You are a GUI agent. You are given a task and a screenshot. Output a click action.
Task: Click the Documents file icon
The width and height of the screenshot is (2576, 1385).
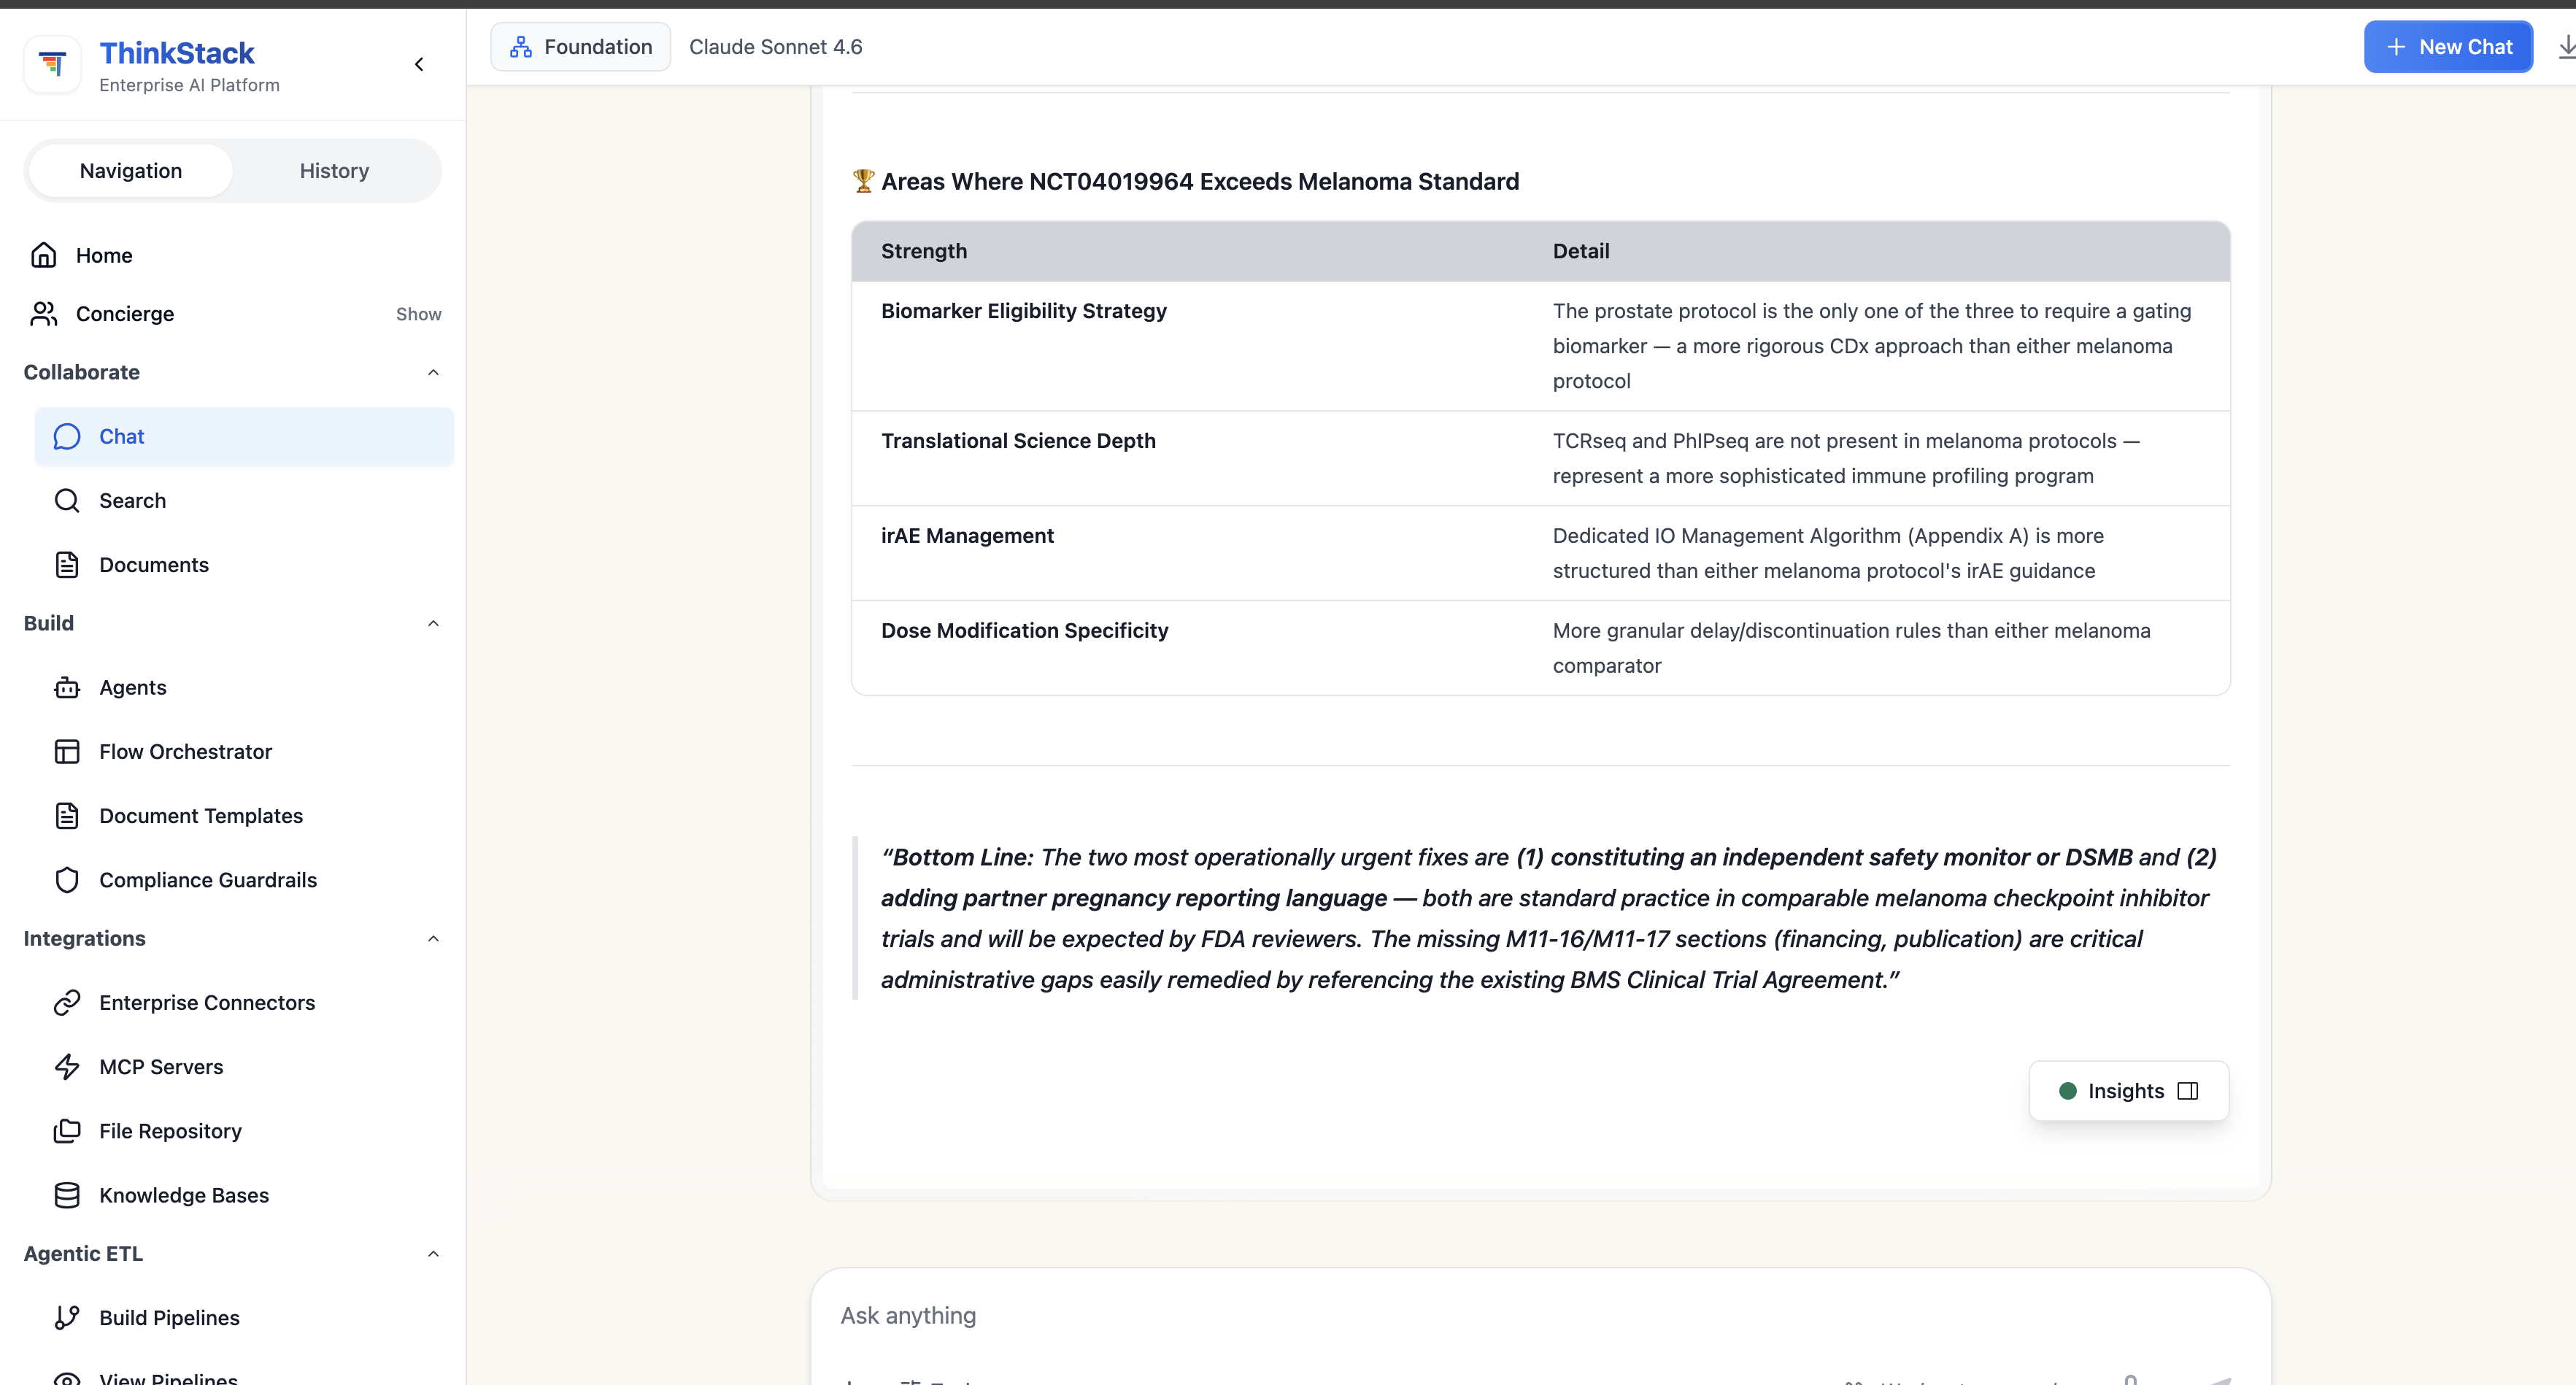67,565
